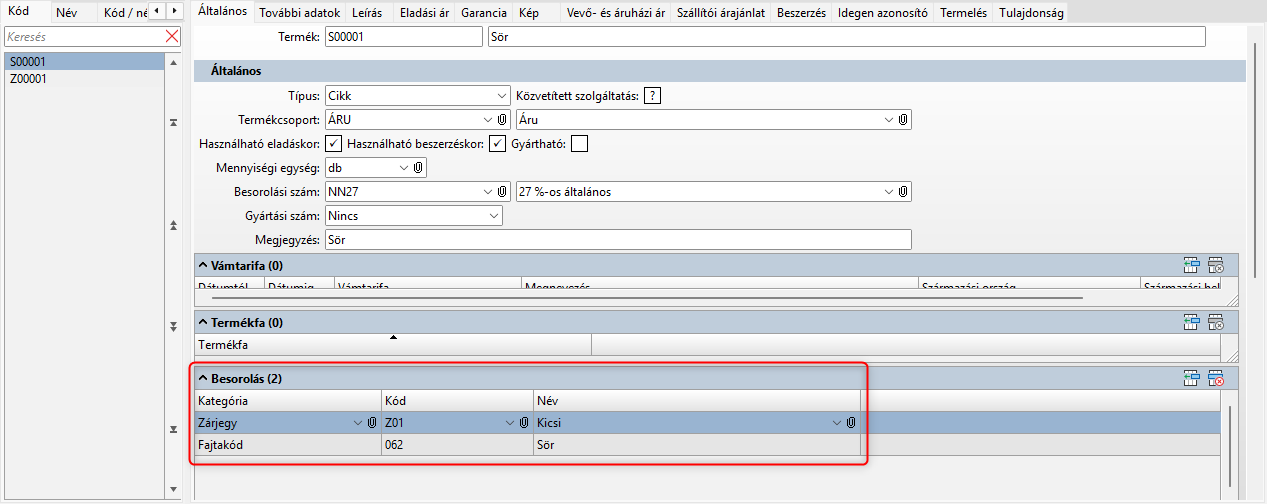Switch to the Beszerzés tab
1267x504 pixels.
[x=801, y=14]
